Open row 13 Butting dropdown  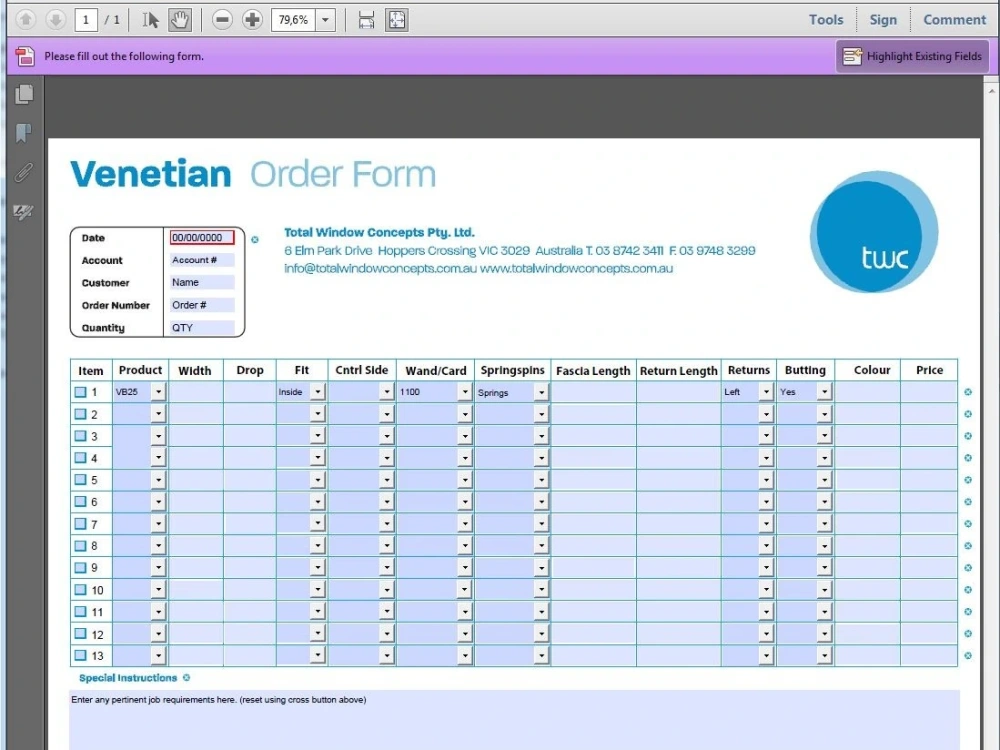point(825,655)
